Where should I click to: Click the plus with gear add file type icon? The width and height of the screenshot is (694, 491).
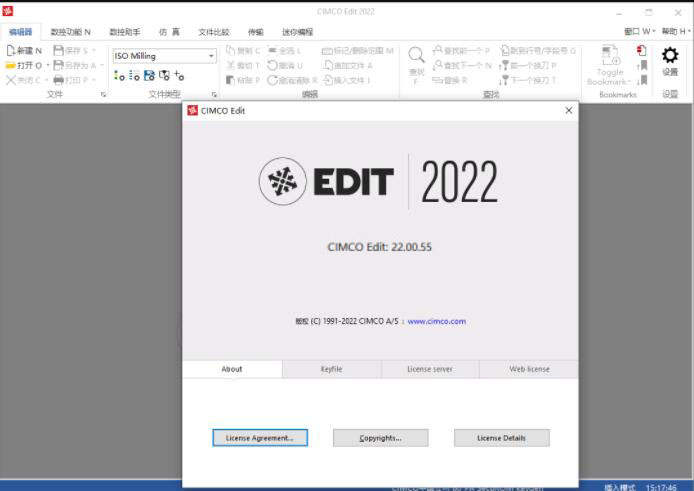point(179,76)
